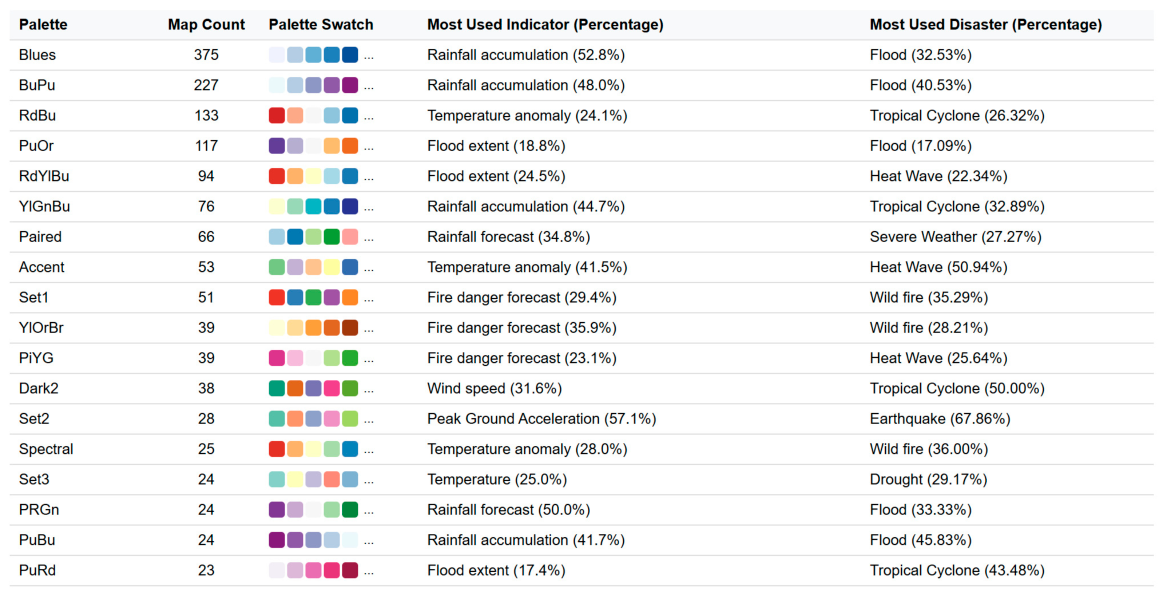
Task: Click the darkest blue swatch in Blues row
Action: coord(350,55)
